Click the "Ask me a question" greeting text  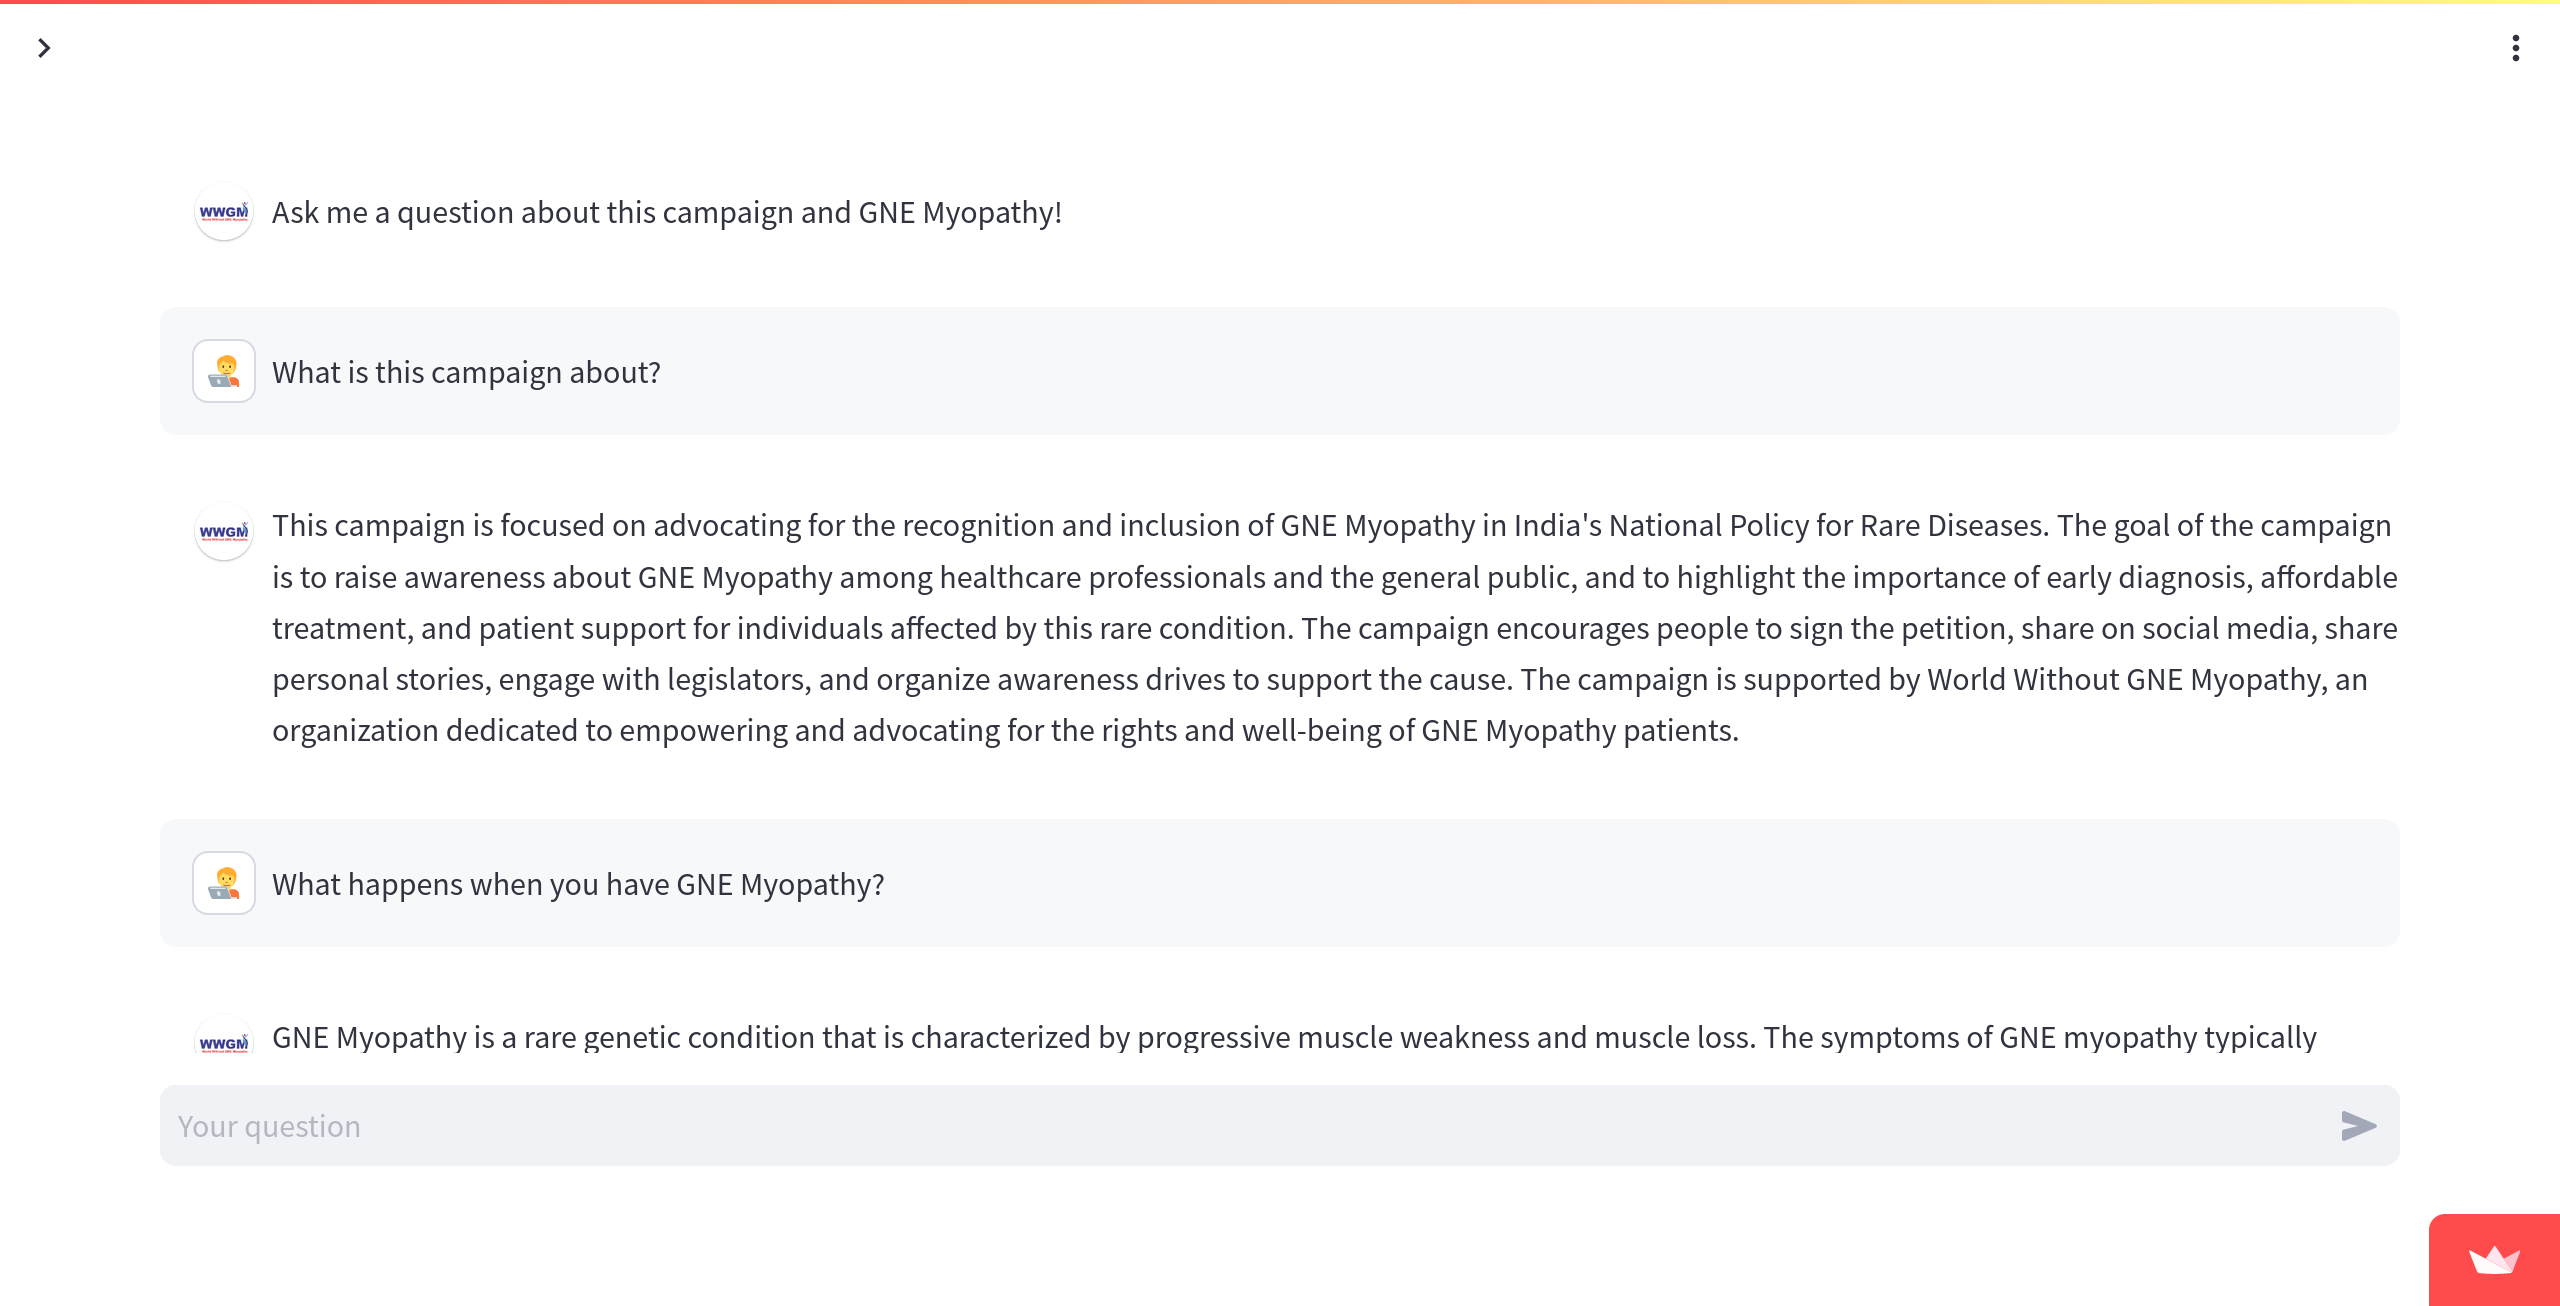point(666,213)
